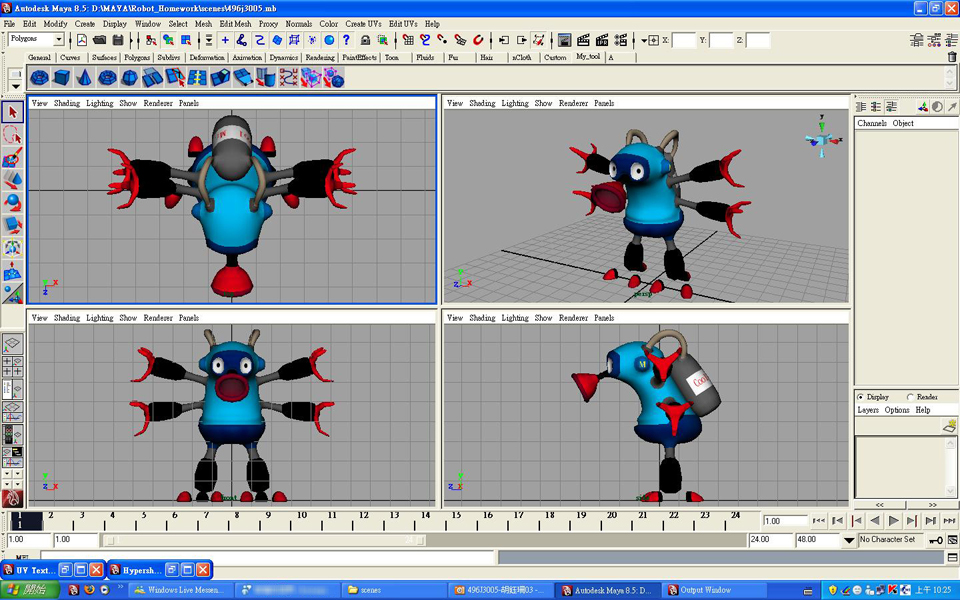Open the Polygons menu set dropdown
This screenshot has width=960, height=600.
click(58, 40)
